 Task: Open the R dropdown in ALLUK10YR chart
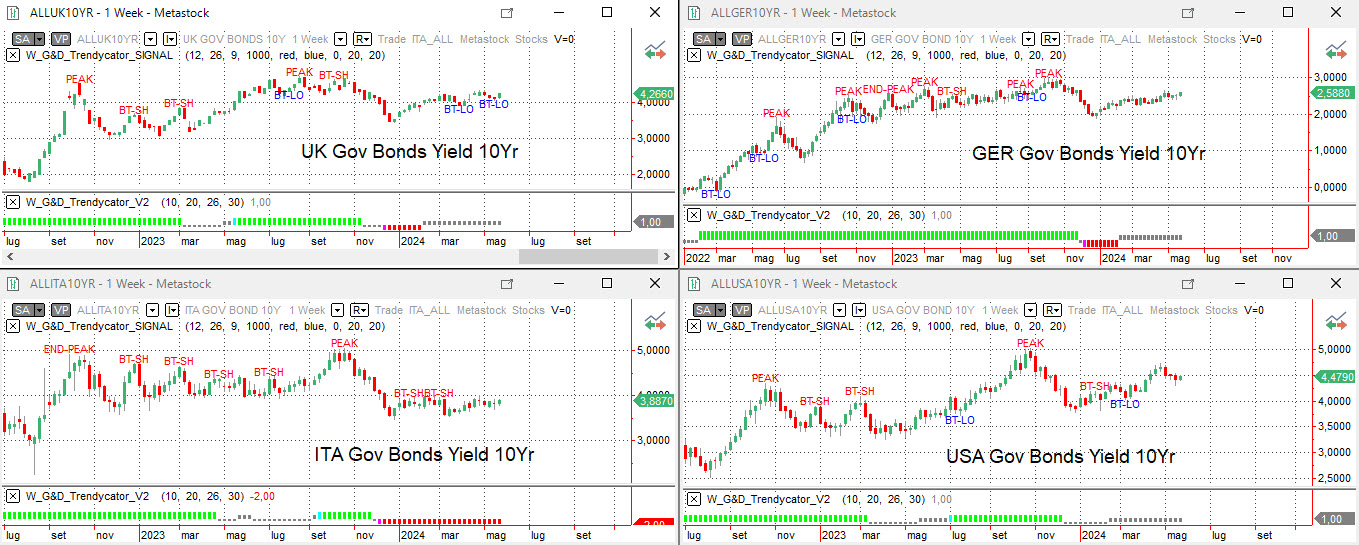tap(360, 39)
